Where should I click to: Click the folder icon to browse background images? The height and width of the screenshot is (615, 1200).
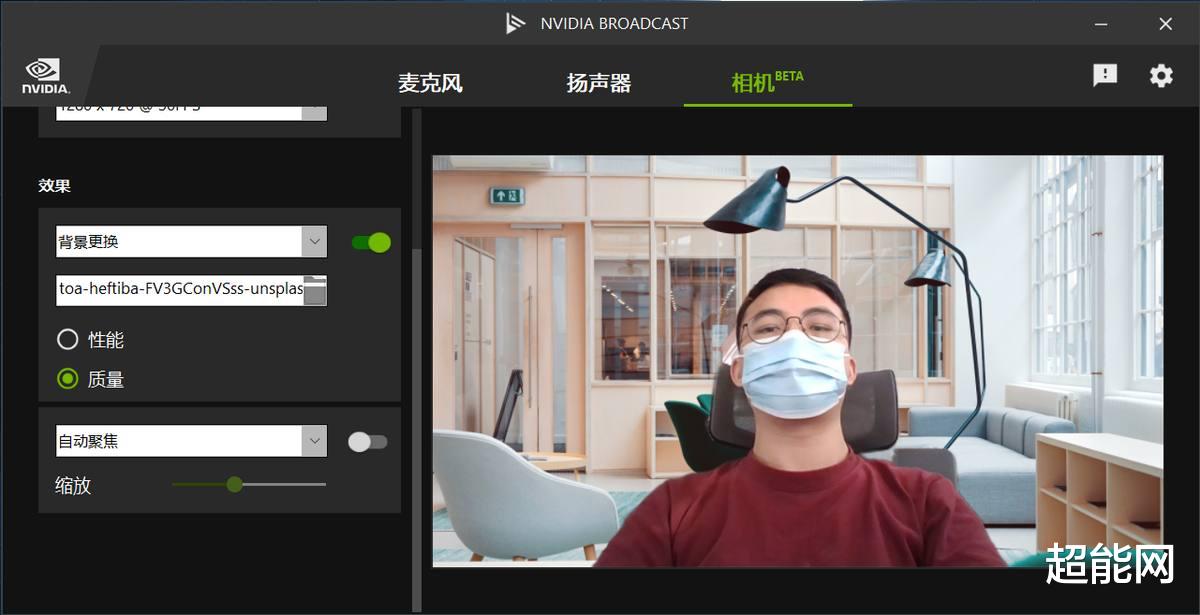point(318,290)
